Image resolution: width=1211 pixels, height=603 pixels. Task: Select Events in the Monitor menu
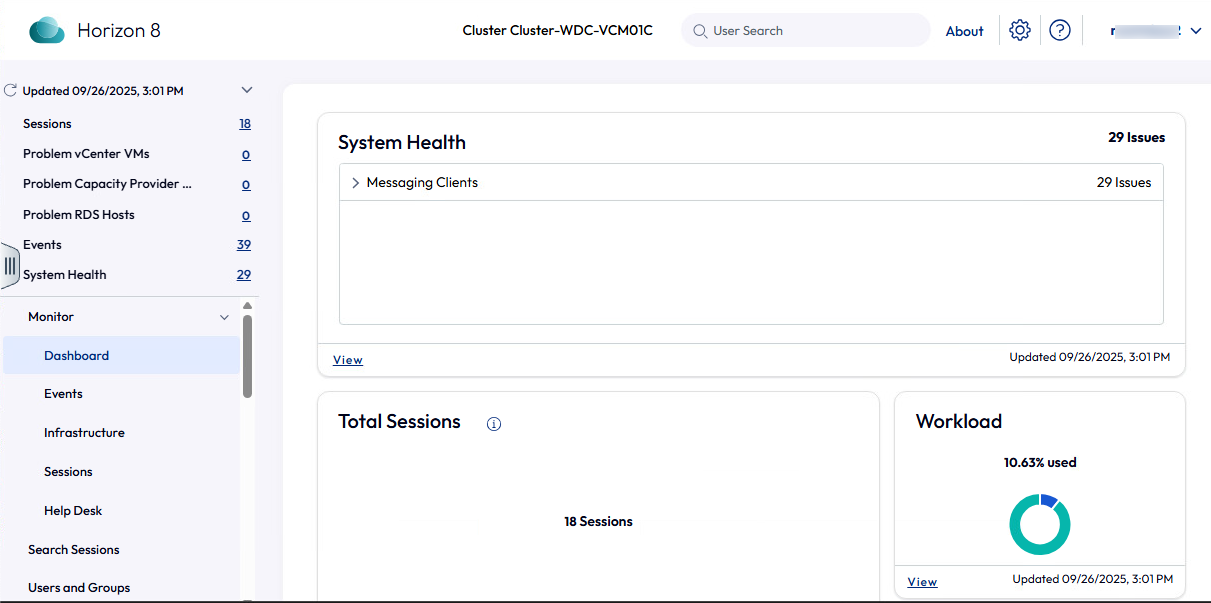[x=63, y=394]
